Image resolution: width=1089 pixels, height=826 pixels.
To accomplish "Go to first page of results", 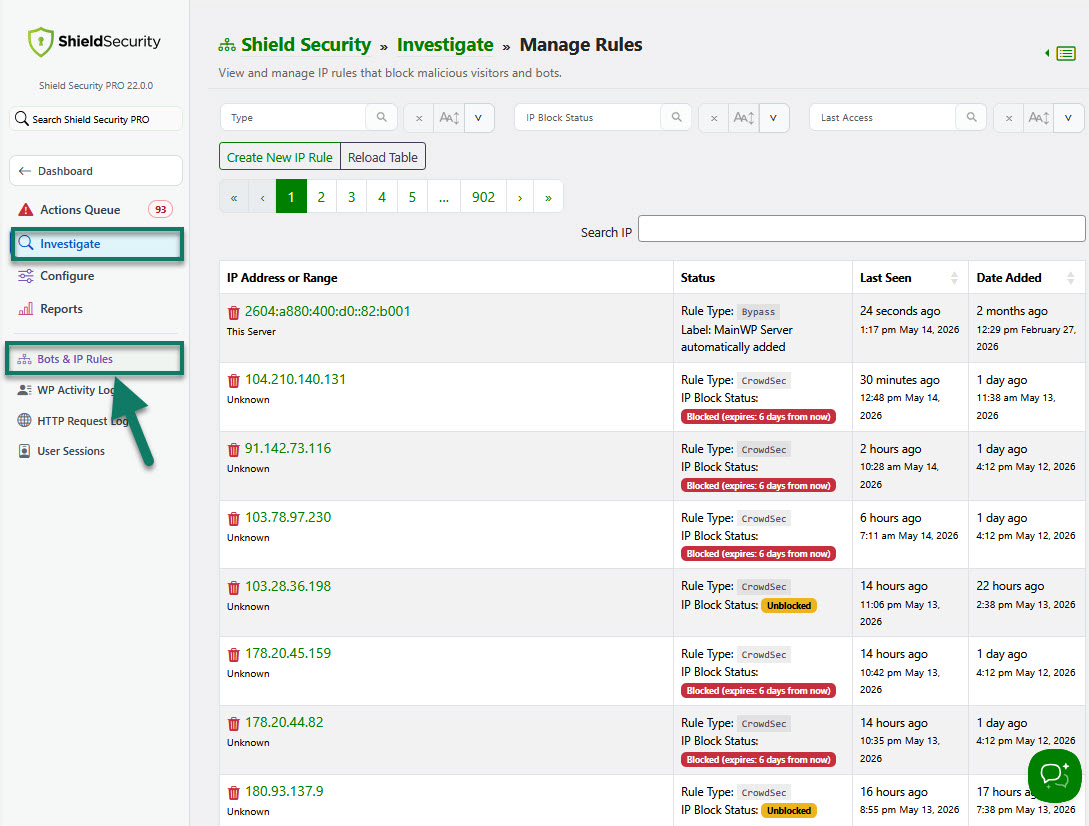I will [234, 197].
